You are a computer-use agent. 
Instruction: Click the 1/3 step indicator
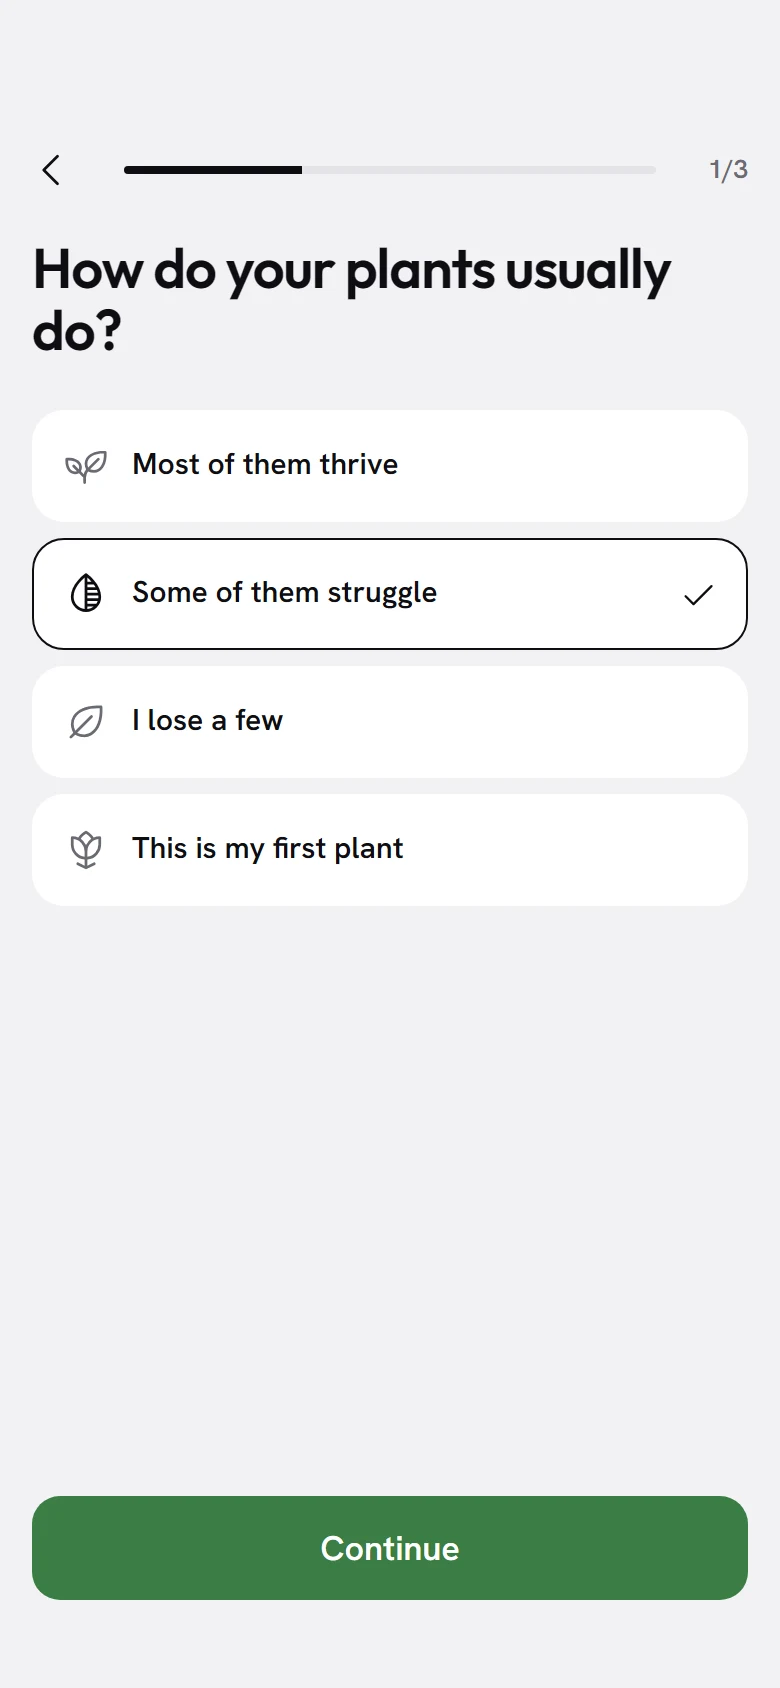pos(729,170)
